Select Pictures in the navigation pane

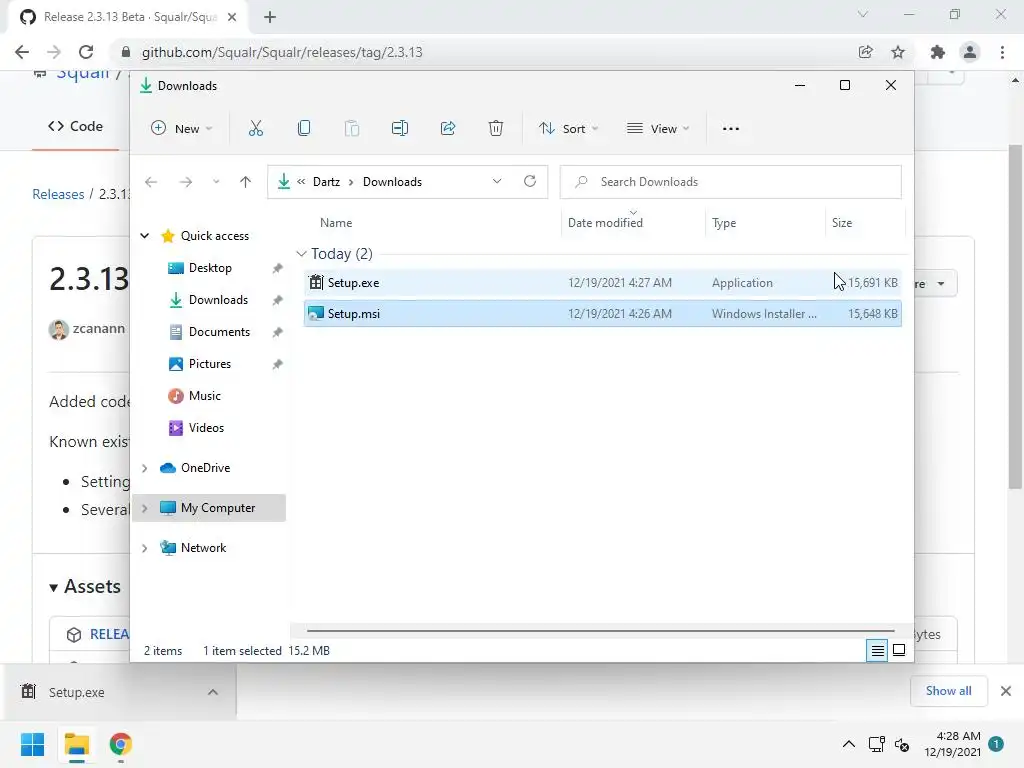pyautogui.click(x=209, y=364)
